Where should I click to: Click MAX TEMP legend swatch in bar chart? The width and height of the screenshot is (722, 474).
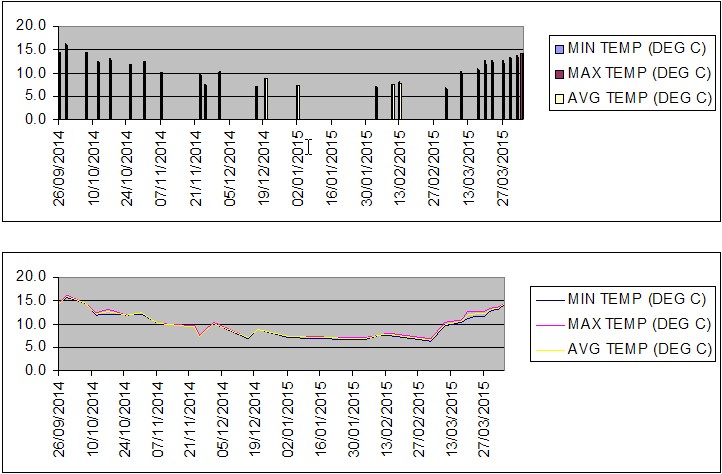tap(559, 74)
